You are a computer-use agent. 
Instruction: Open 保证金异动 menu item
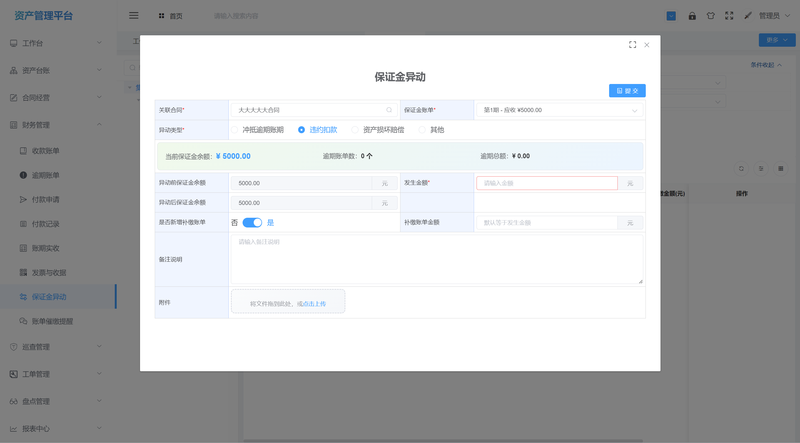click(58, 297)
